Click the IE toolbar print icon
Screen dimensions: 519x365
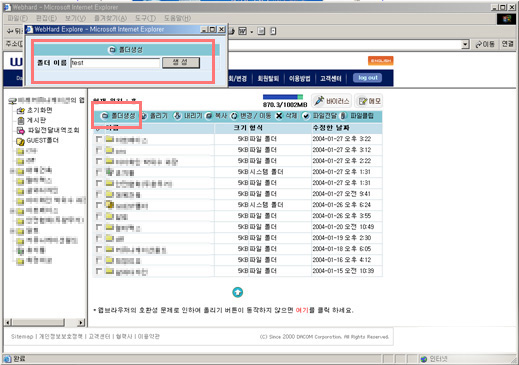[x=231, y=31]
